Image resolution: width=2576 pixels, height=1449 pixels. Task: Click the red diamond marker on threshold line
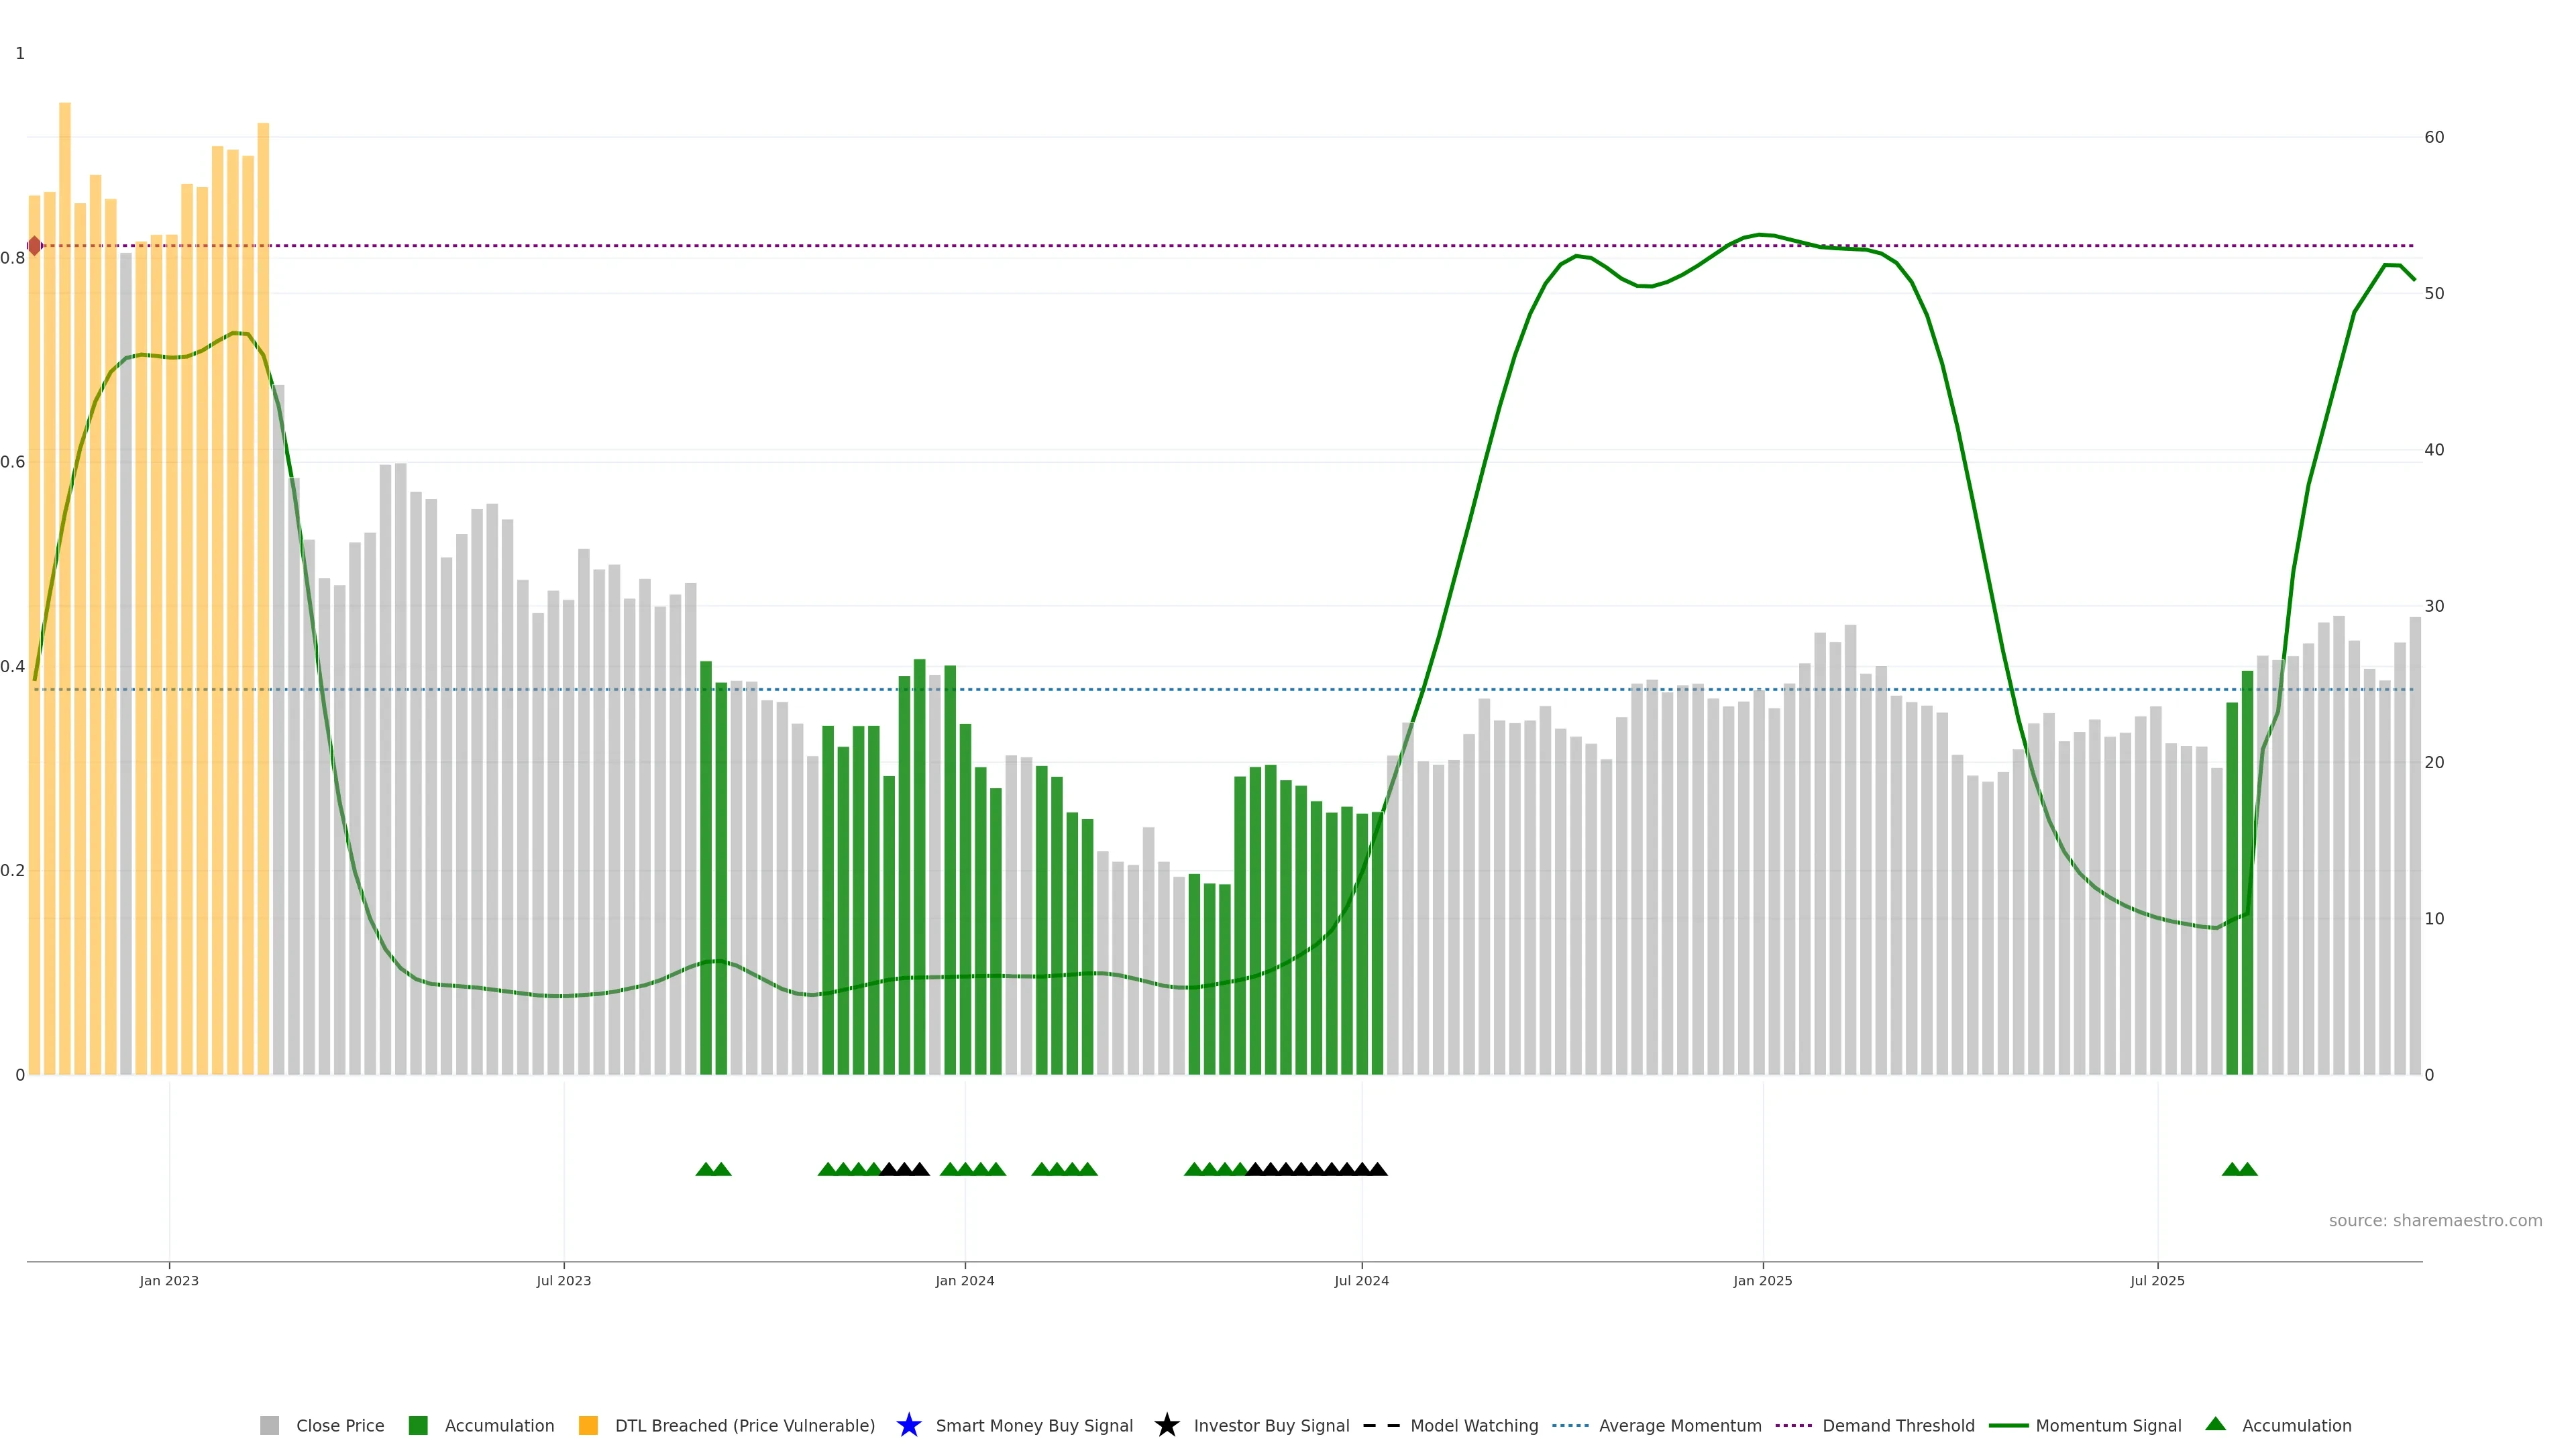(x=34, y=245)
